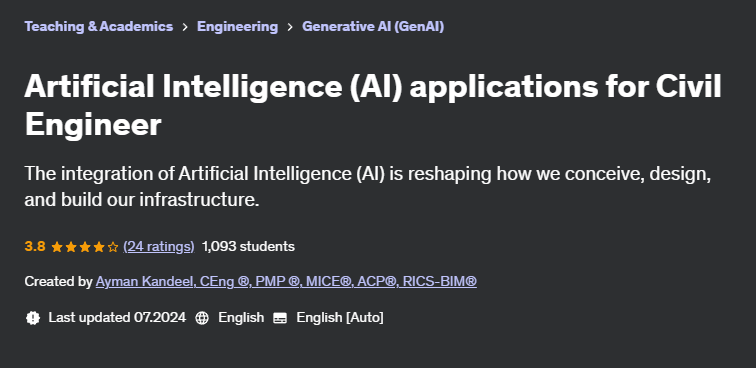This screenshot has height=368, width=756.
Task: Click the 3.8 rating score
Action: point(35,246)
